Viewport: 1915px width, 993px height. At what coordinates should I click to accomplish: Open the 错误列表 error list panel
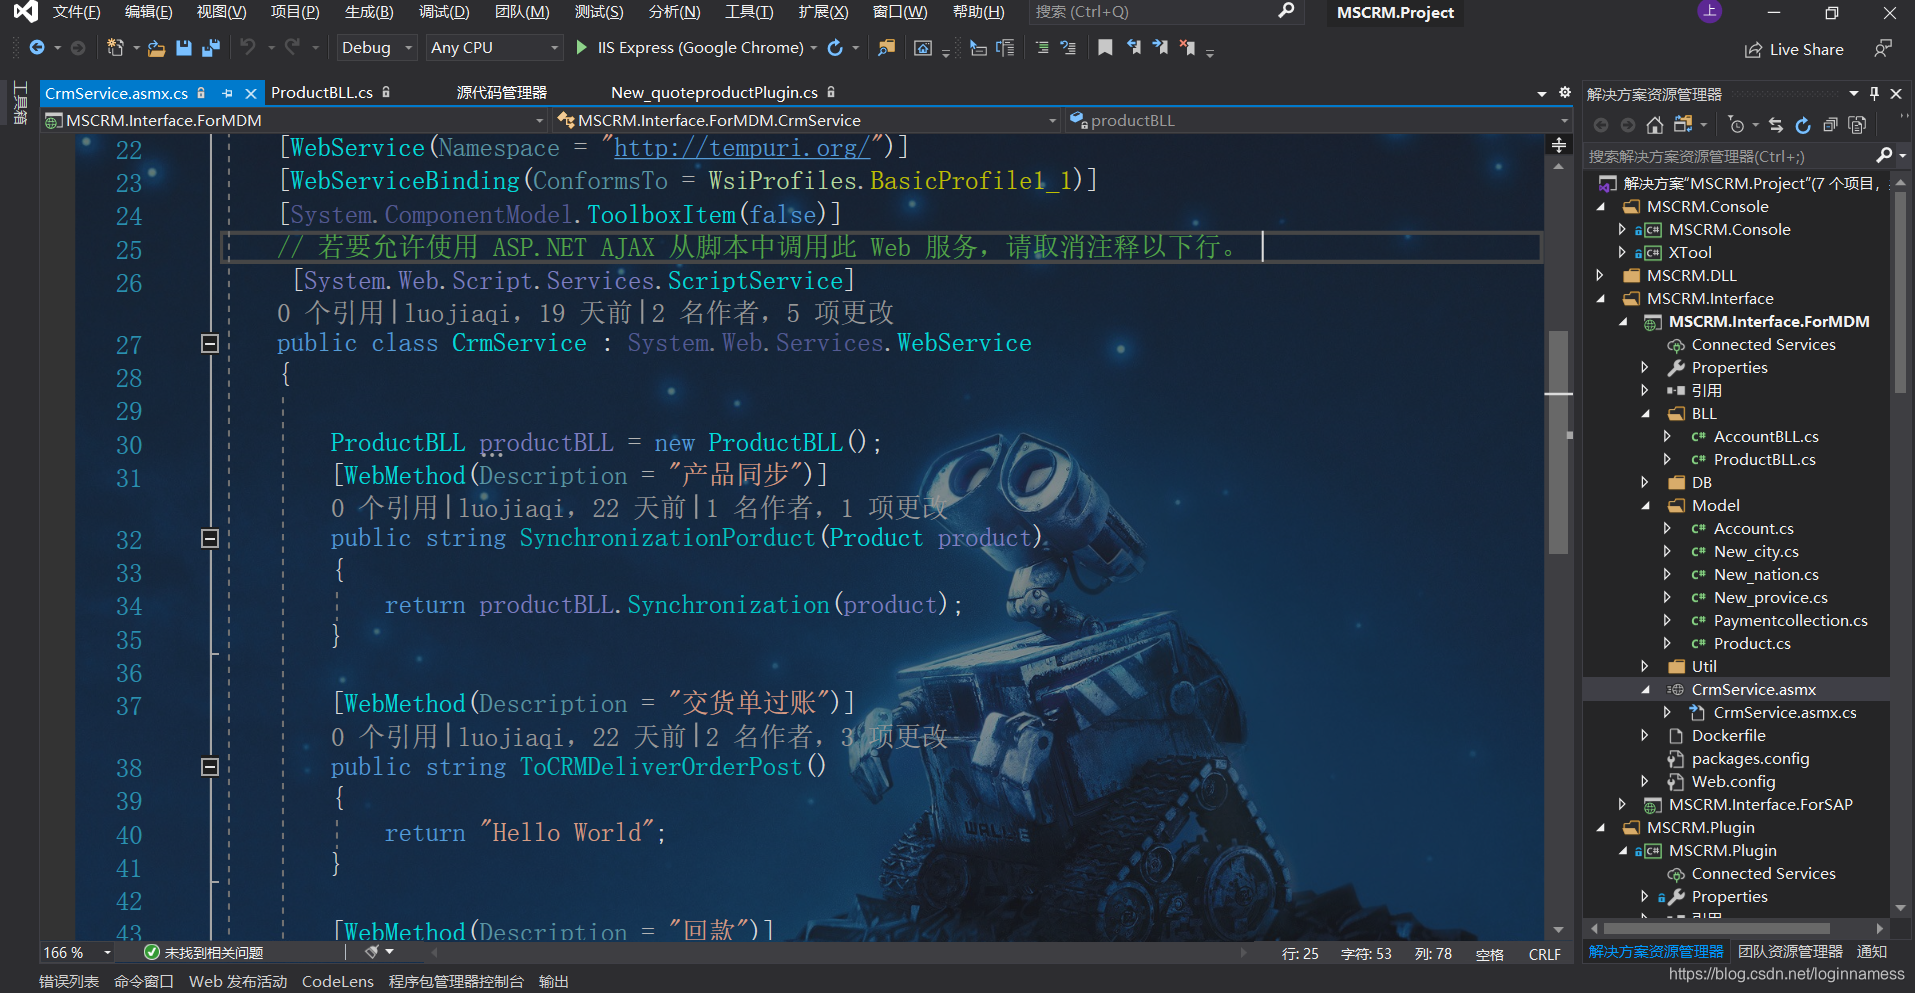point(69,982)
